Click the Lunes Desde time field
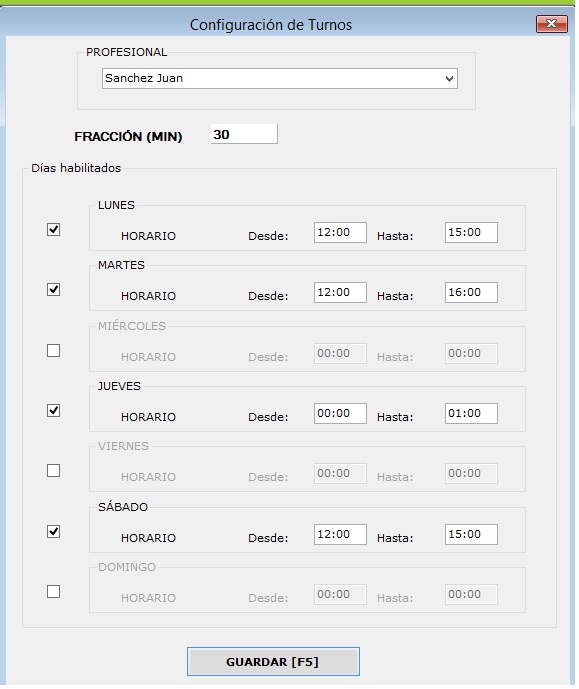Viewport: 579px width, 689px height. tap(340, 232)
